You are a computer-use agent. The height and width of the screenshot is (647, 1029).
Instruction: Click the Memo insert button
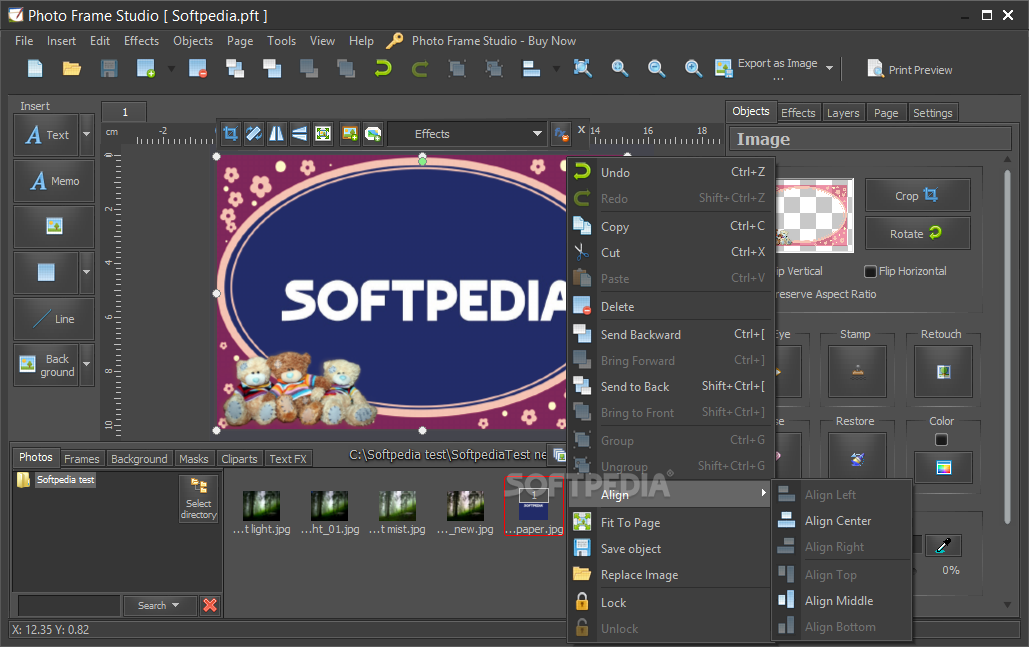(54, 181)
